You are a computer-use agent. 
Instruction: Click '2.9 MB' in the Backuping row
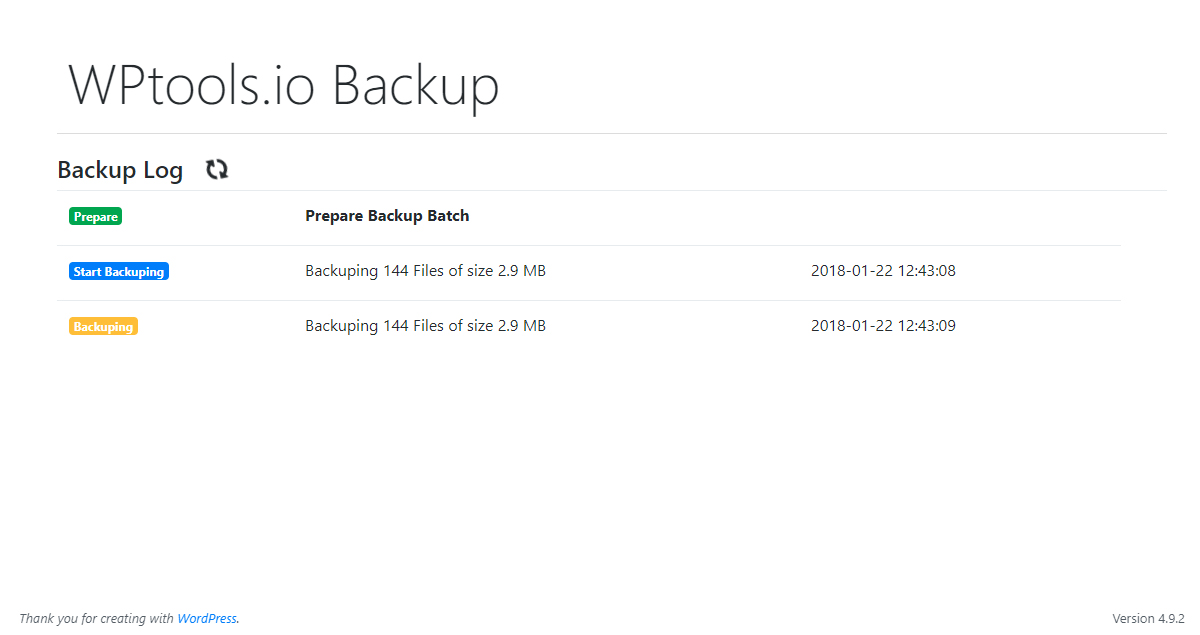522,325
